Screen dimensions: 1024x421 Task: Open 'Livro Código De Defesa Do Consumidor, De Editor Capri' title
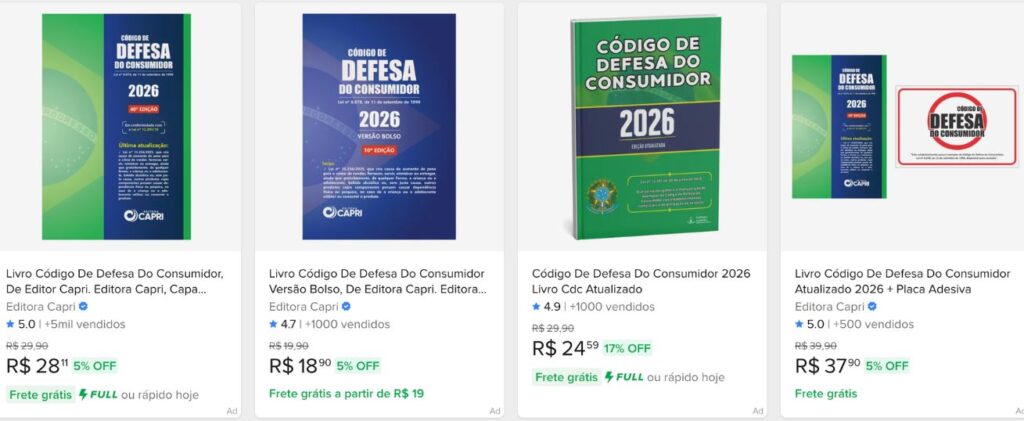pos(115,281)
